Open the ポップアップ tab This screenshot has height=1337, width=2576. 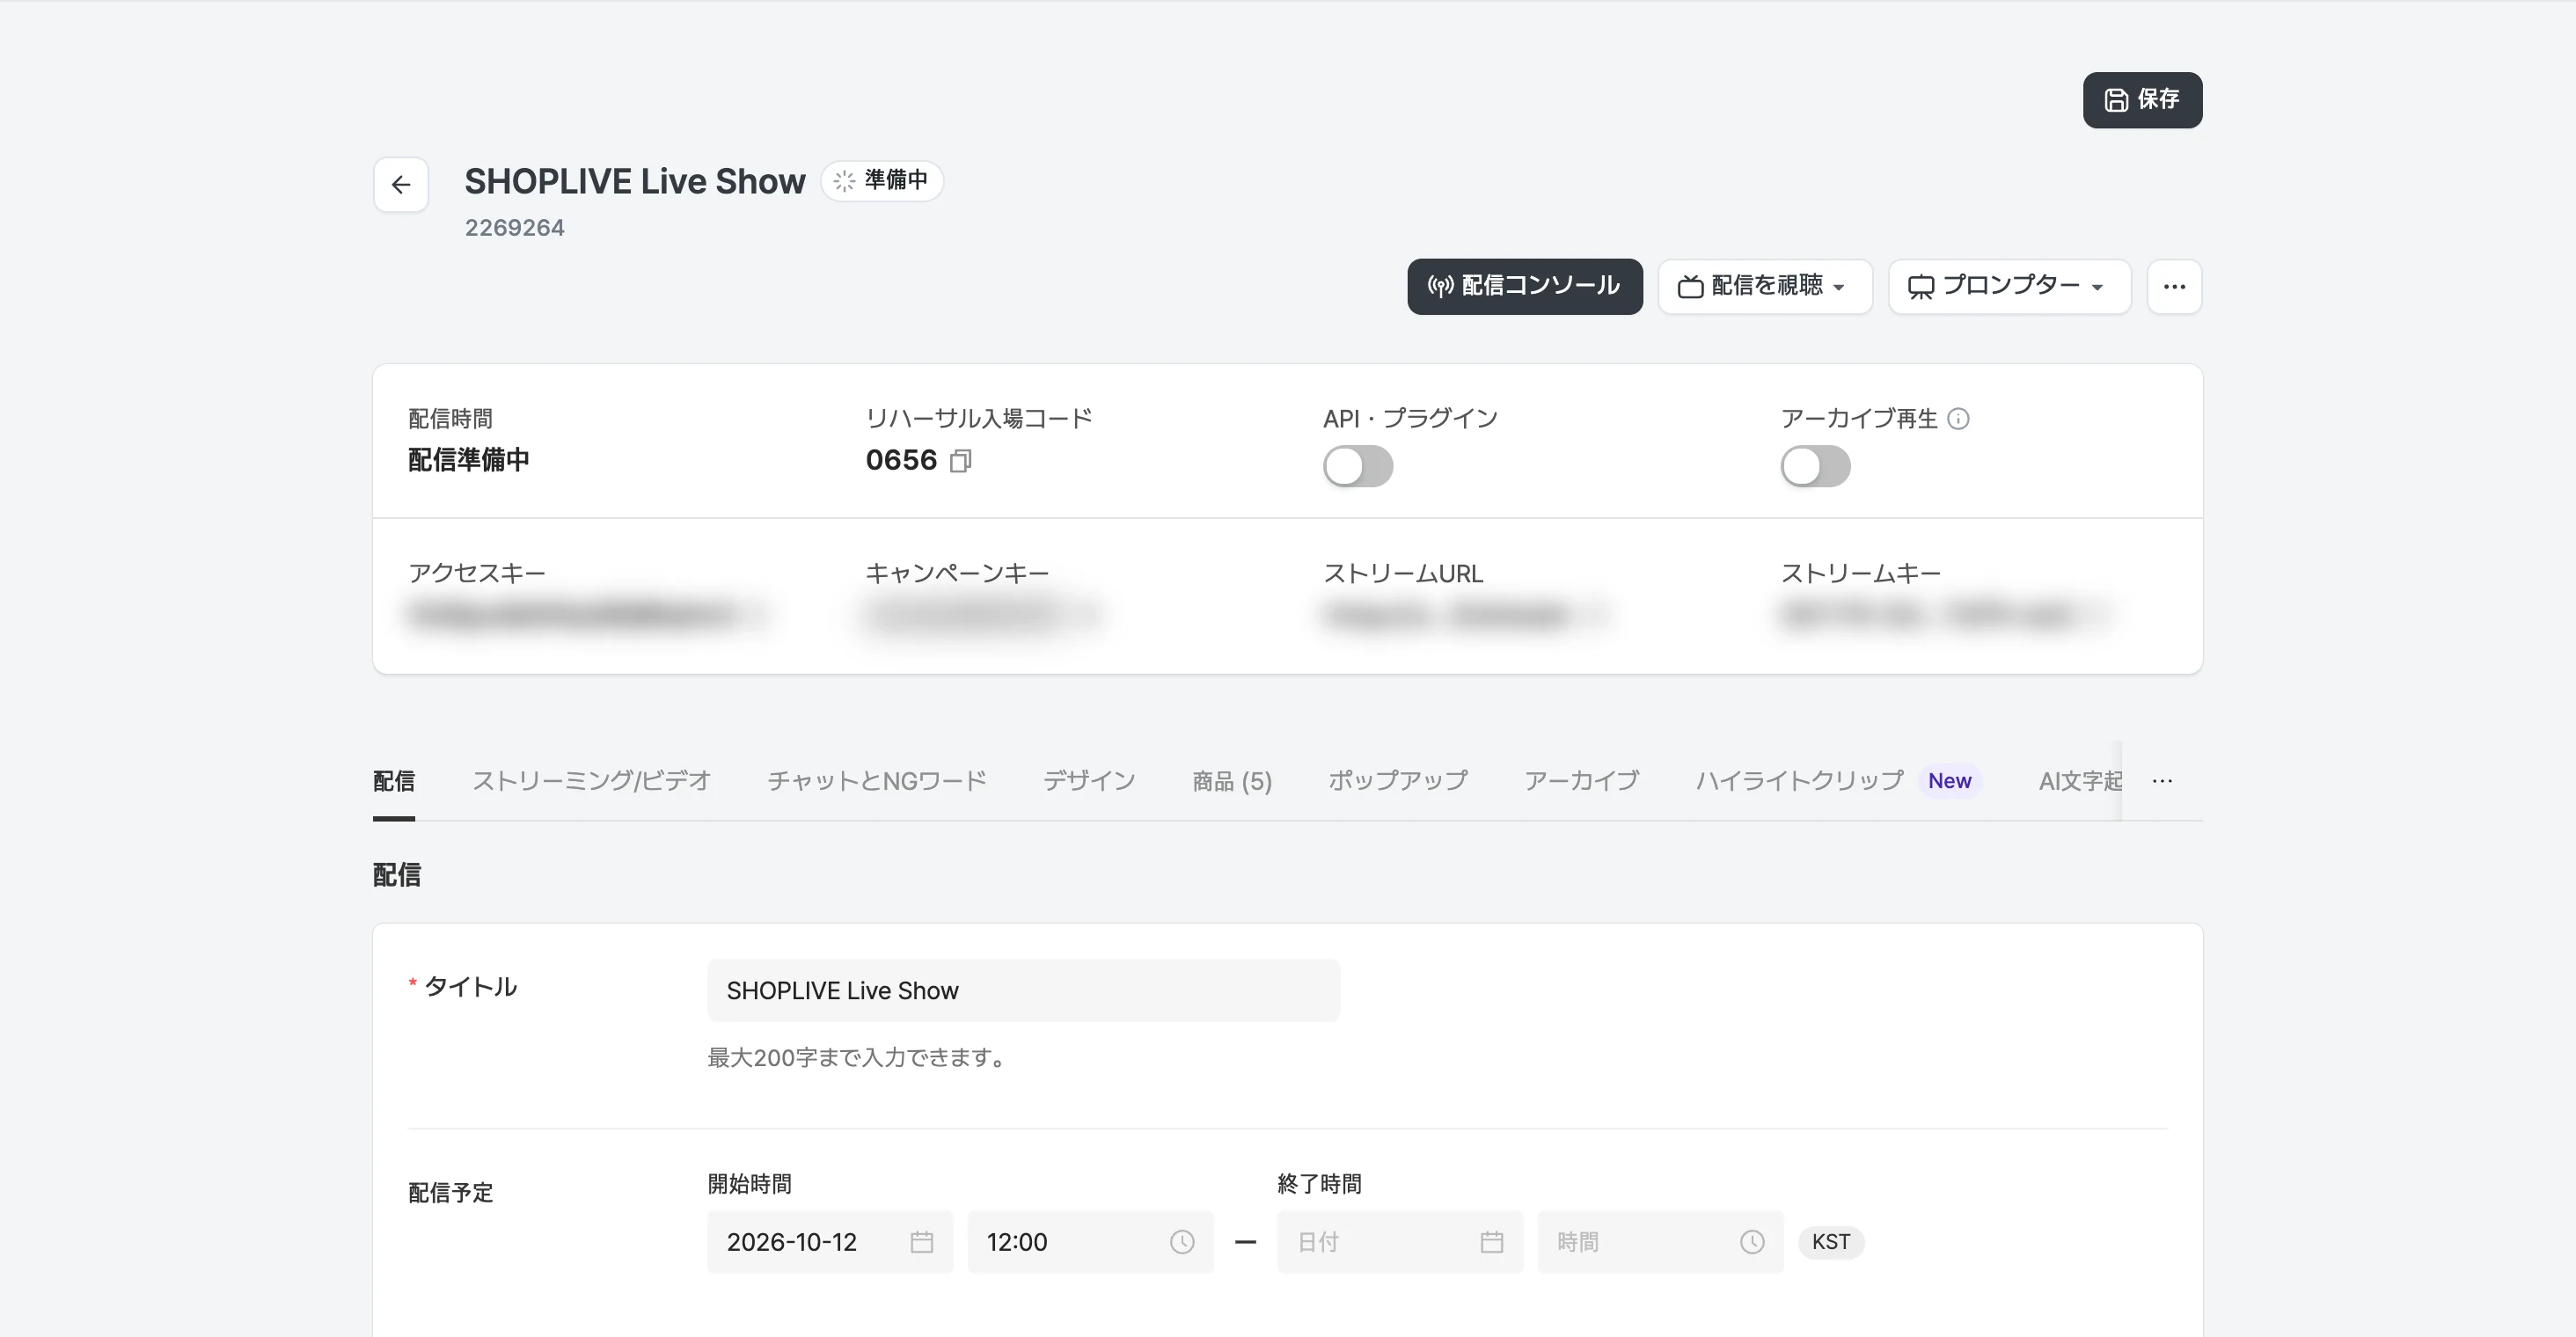pyautogui.click(x=1397, y=781)
